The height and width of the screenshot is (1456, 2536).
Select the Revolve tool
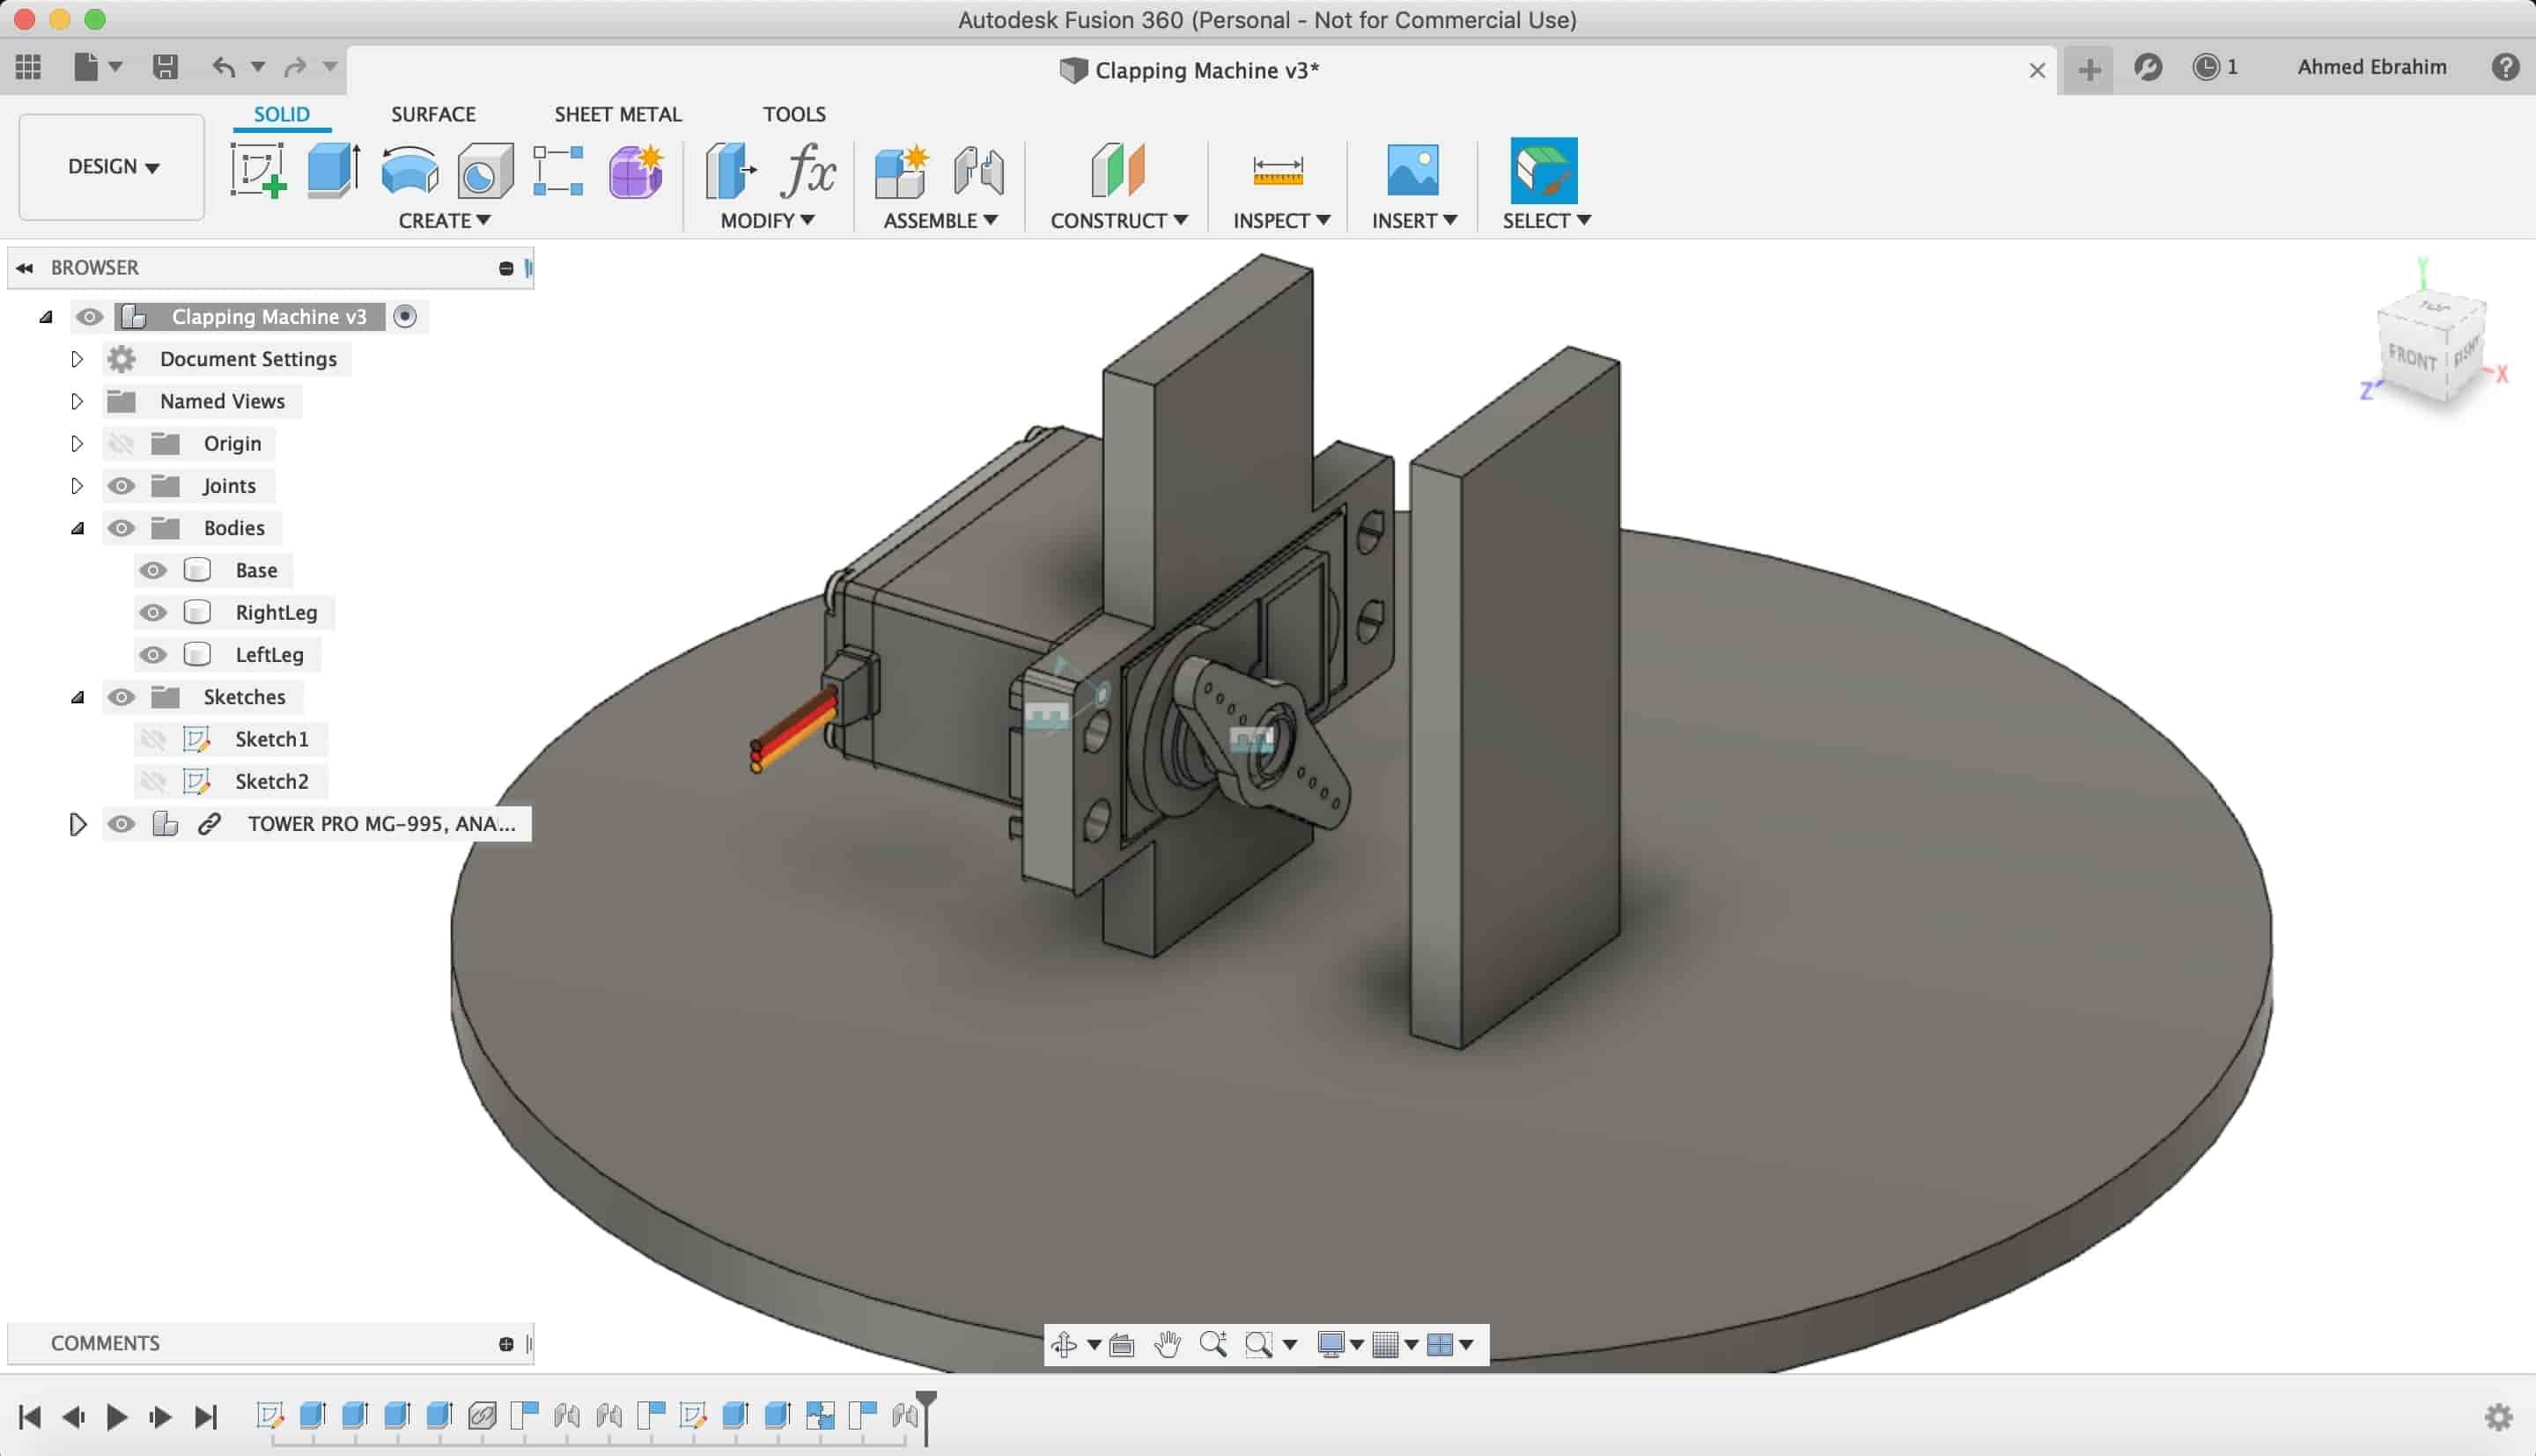coord(410,170)
